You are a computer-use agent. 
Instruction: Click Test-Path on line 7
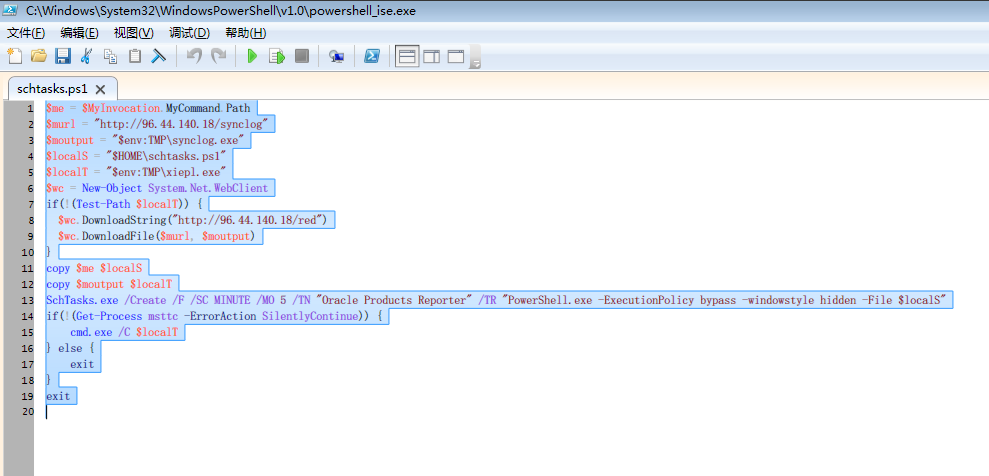tap(104, 204)
